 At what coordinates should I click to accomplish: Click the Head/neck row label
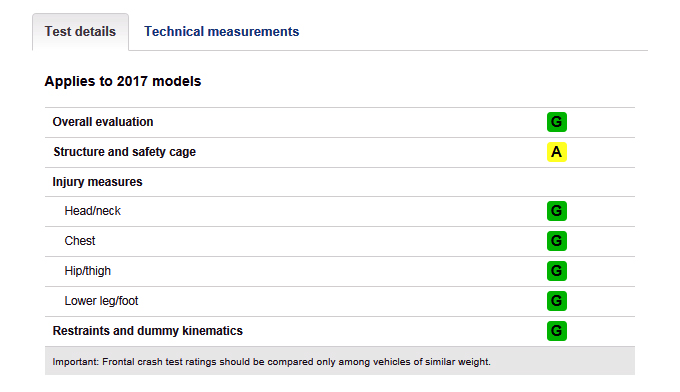pos(92,211)
